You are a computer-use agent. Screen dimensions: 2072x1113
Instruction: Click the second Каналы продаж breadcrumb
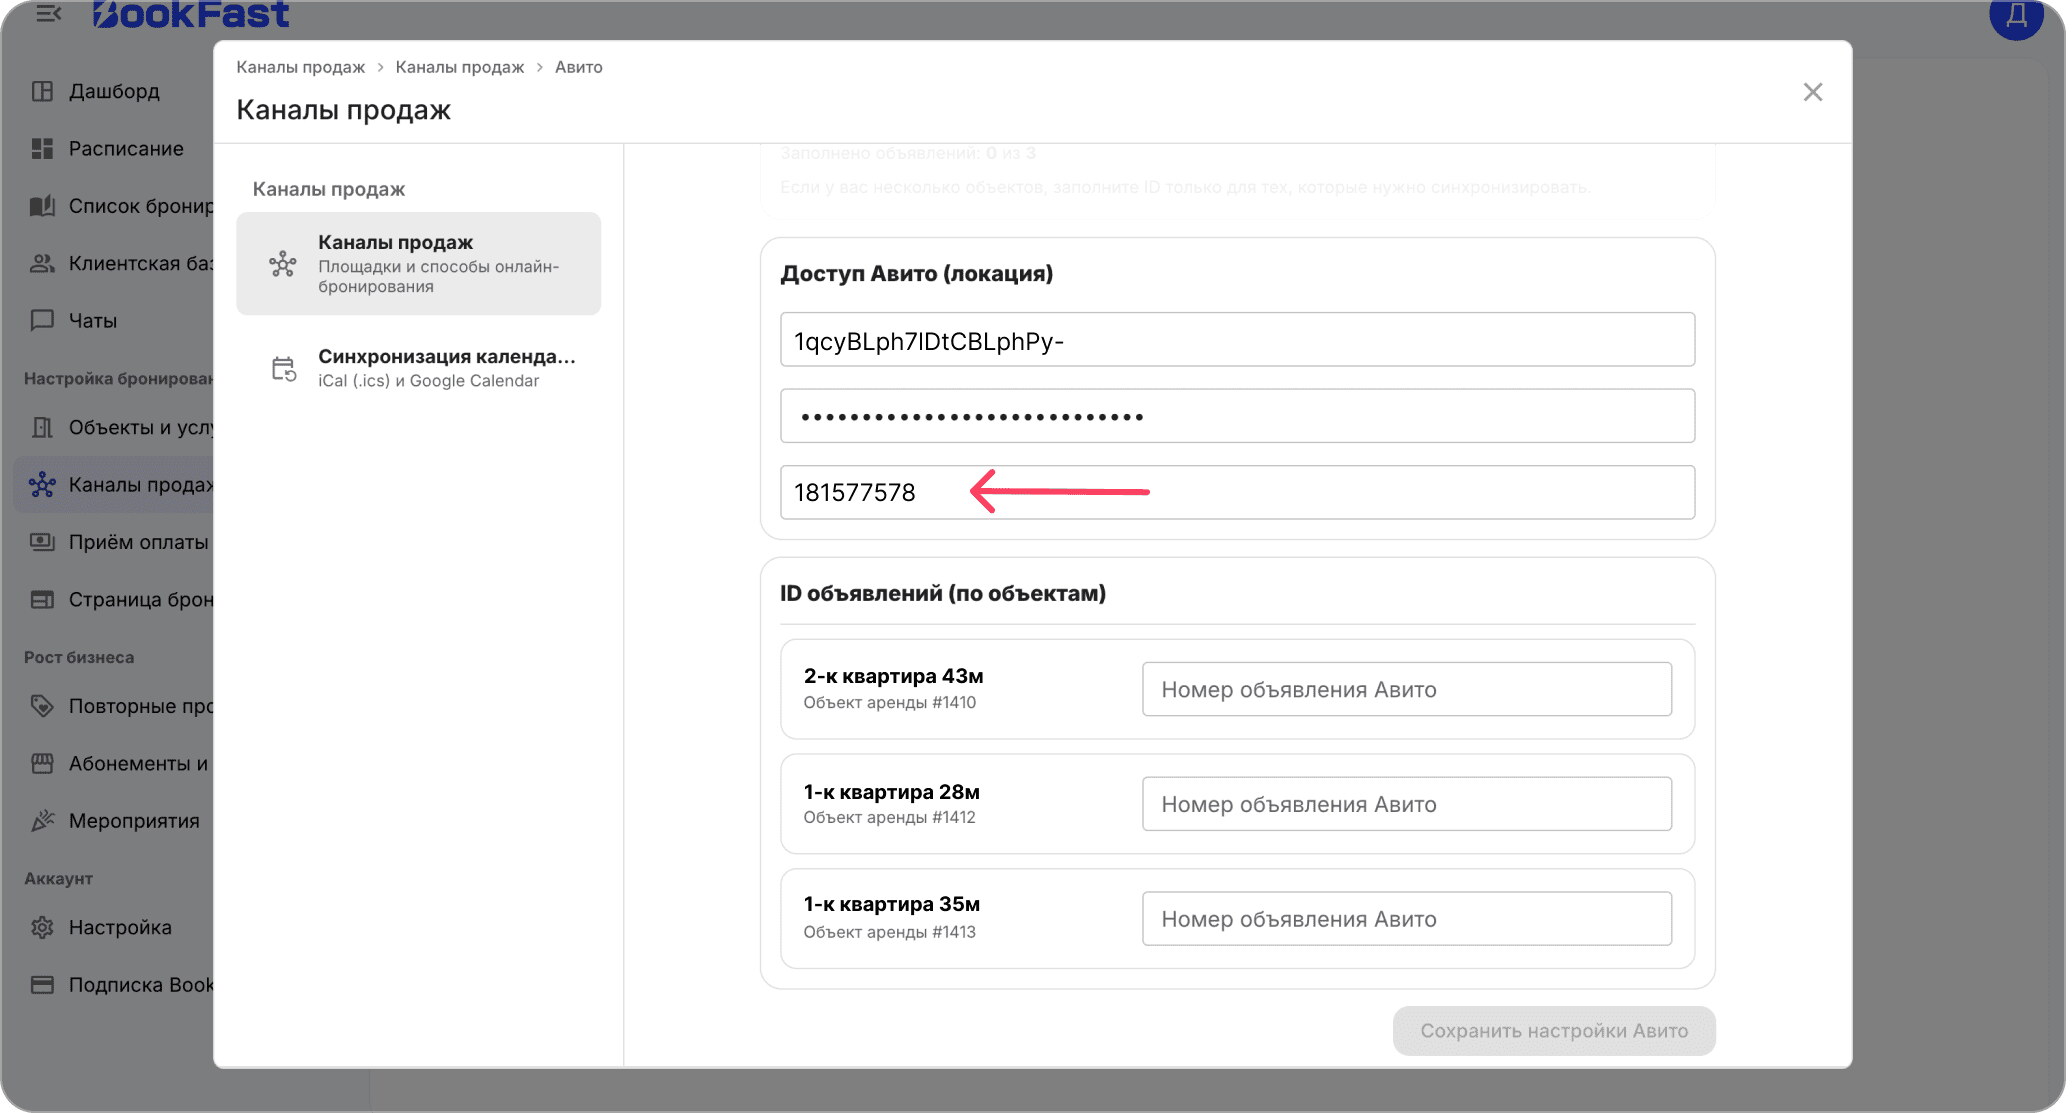coord(460,67)
